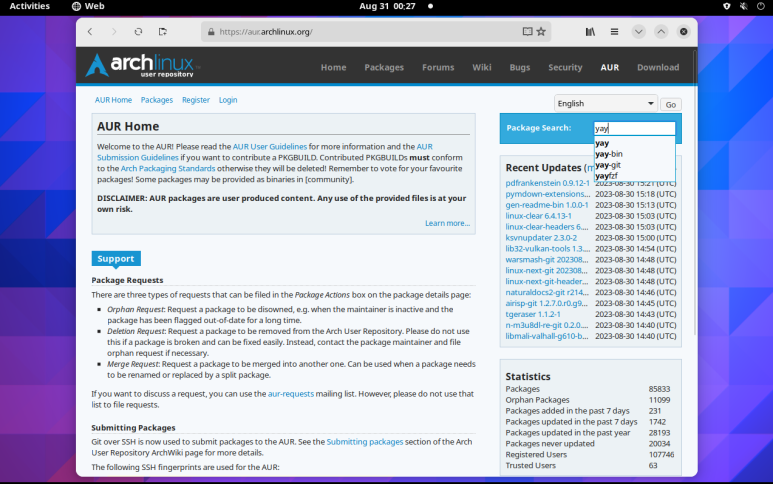Open the Submitting packages wiki link
773x484 pixels.
pos(365,442)
